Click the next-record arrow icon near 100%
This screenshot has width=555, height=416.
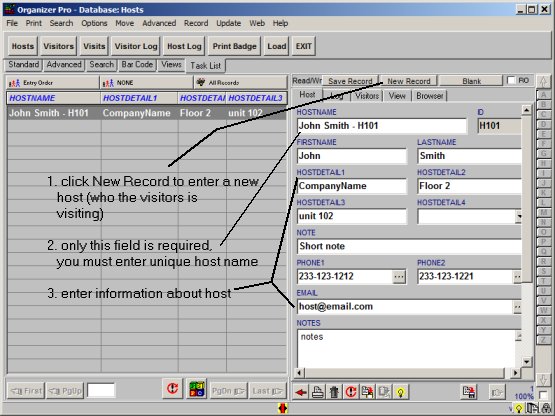pos(497,392)
